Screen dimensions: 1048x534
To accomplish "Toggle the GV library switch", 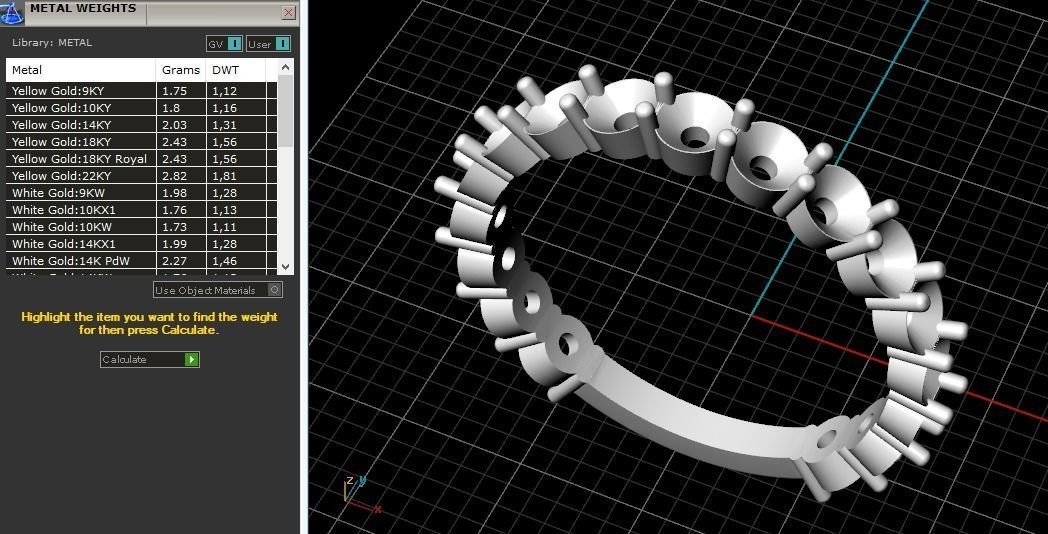I will [224, 44].
